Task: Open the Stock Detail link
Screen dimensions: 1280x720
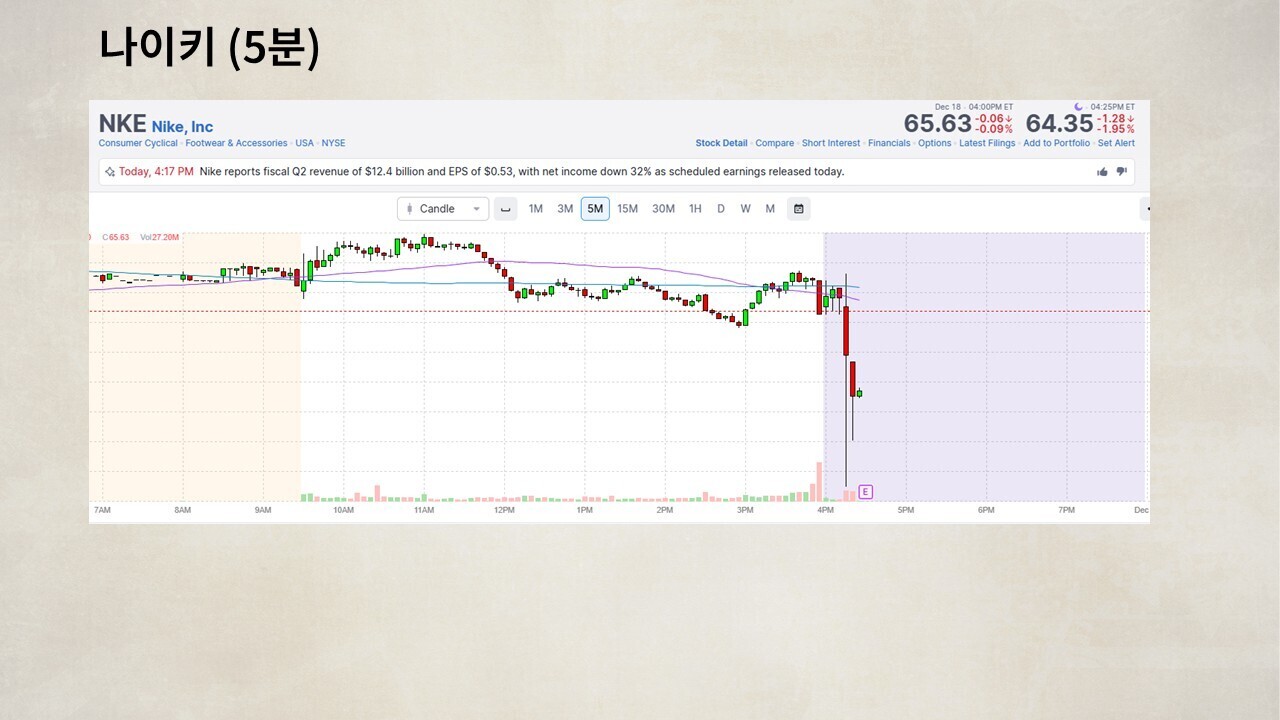Action: (x=722, y=143)
